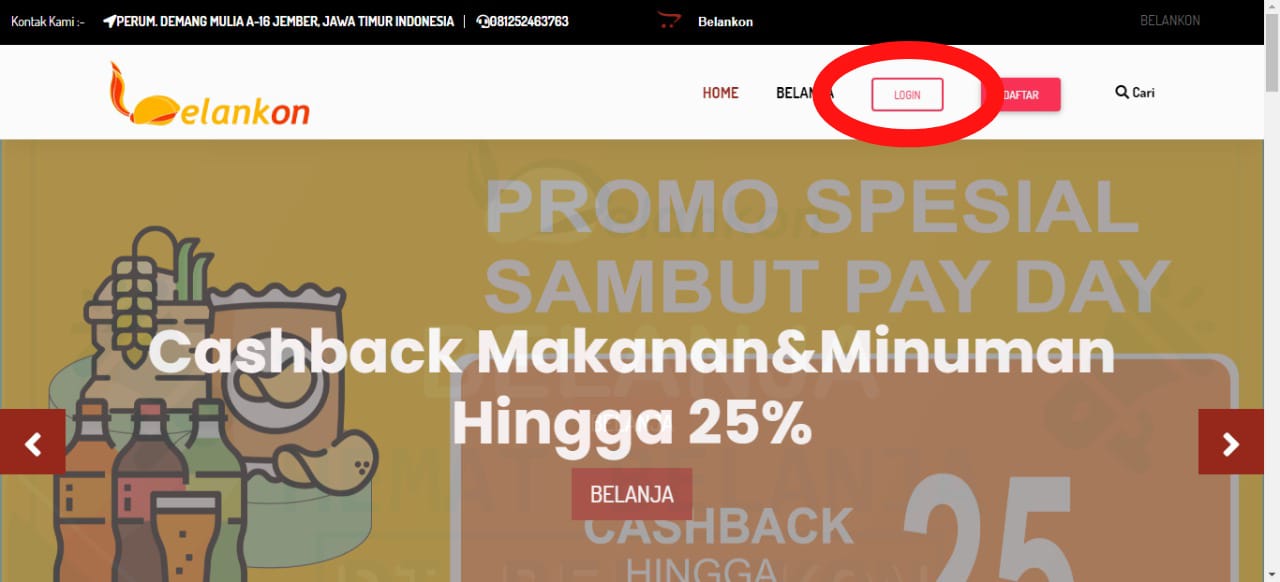The image size is (1280, 582).
Task: Click the phone support icon by 081252463763
Action: pyautogui.click(x=483, y=21)
